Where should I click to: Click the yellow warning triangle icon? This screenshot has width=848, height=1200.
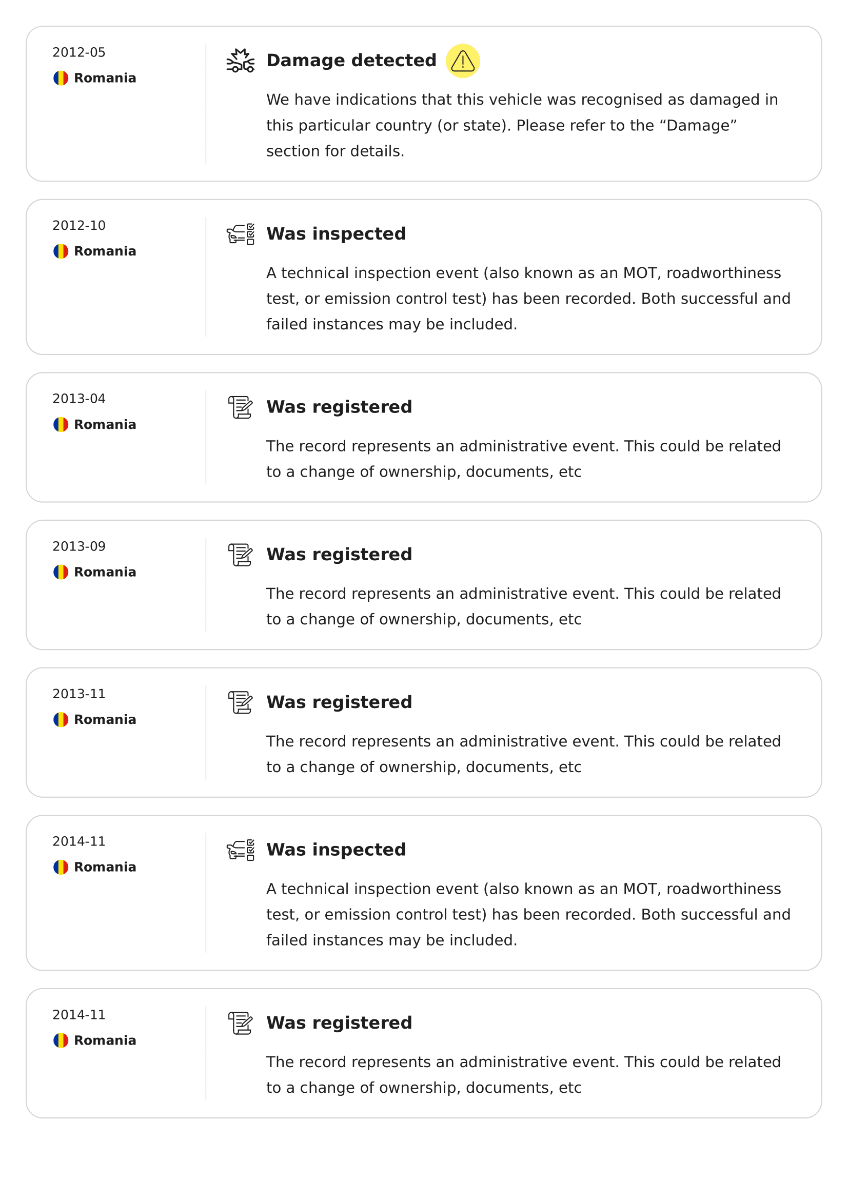[462, 61]
